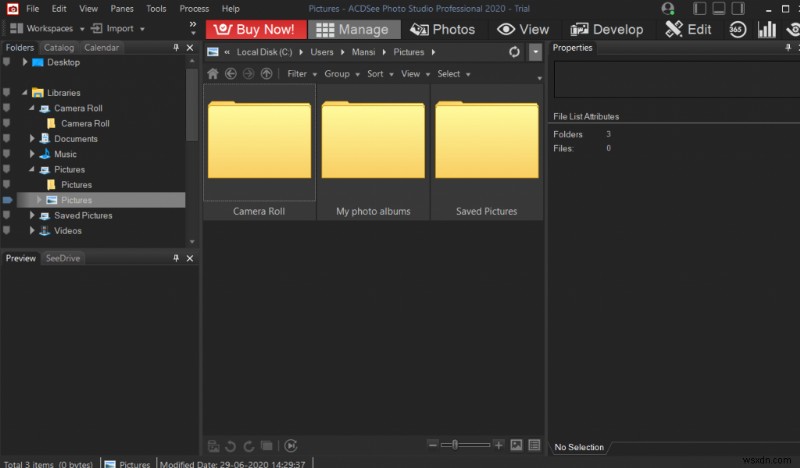Open the Group dropdown
The image size is (800, 468).
click(342, 74)
